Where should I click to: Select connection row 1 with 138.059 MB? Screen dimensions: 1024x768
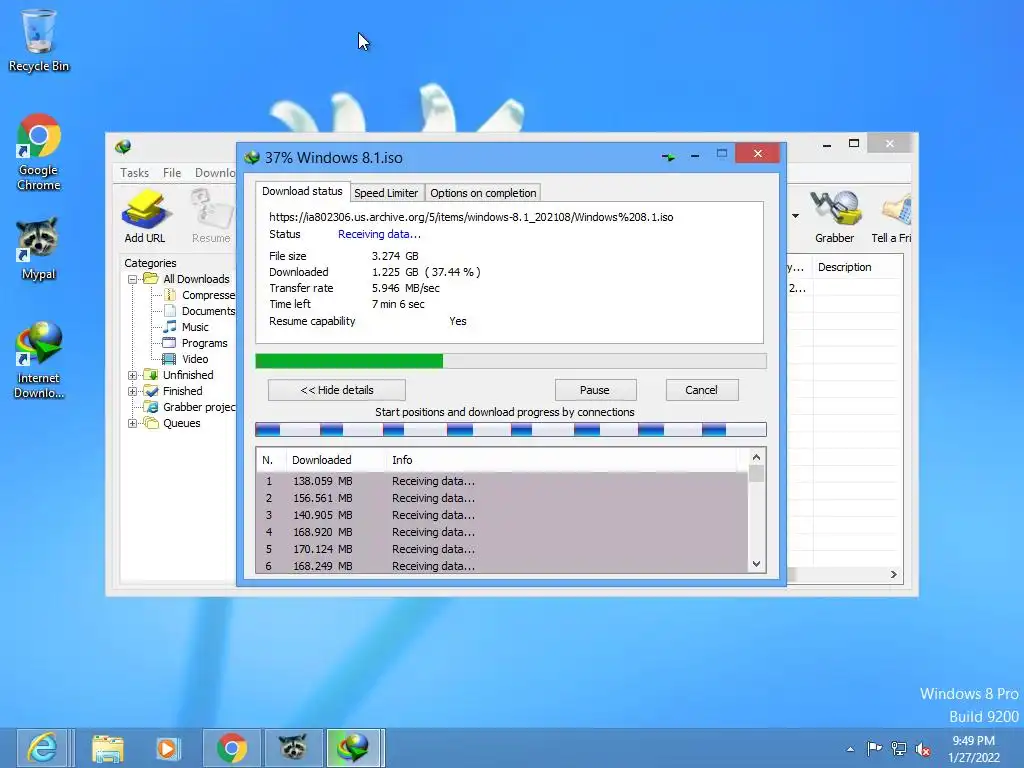502,481
